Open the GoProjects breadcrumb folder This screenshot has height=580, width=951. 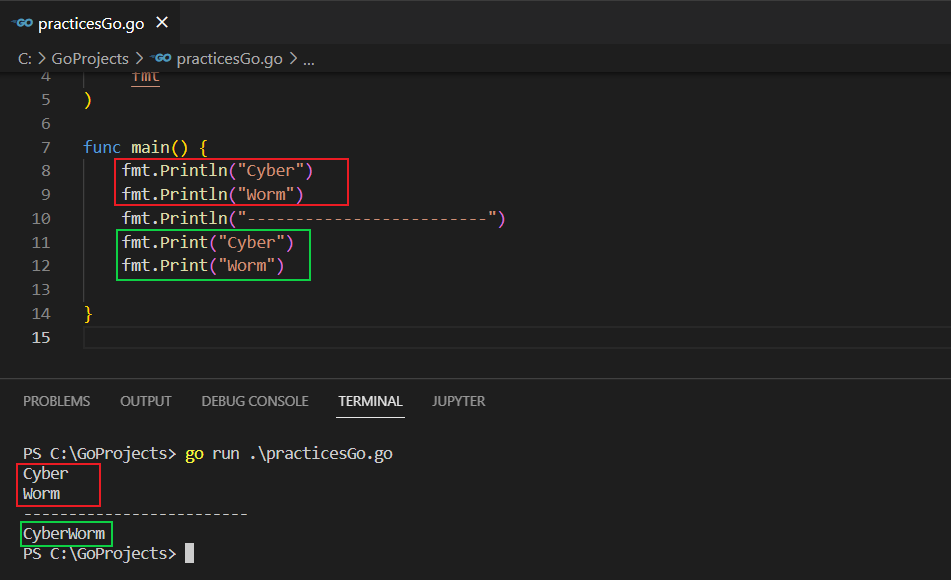[x=89, y=59]
